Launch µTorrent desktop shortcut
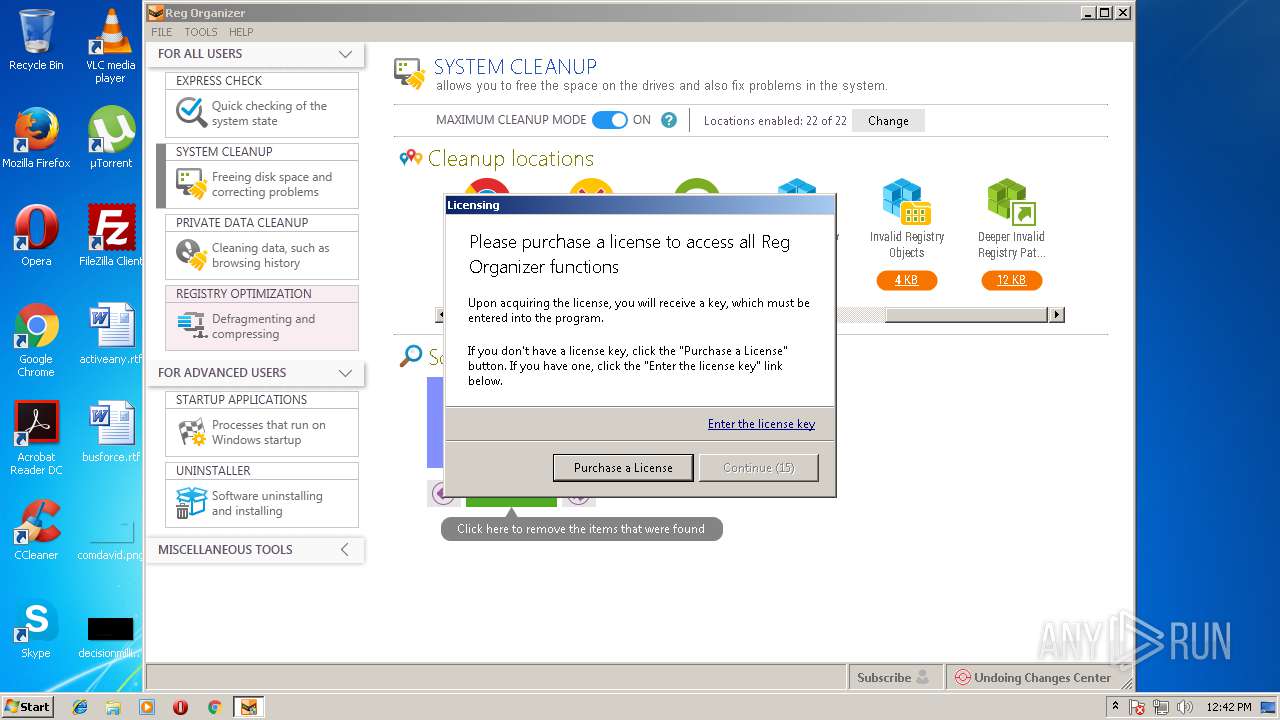Viewport: 1280px width, 720px height. click(x=110, y=137)
